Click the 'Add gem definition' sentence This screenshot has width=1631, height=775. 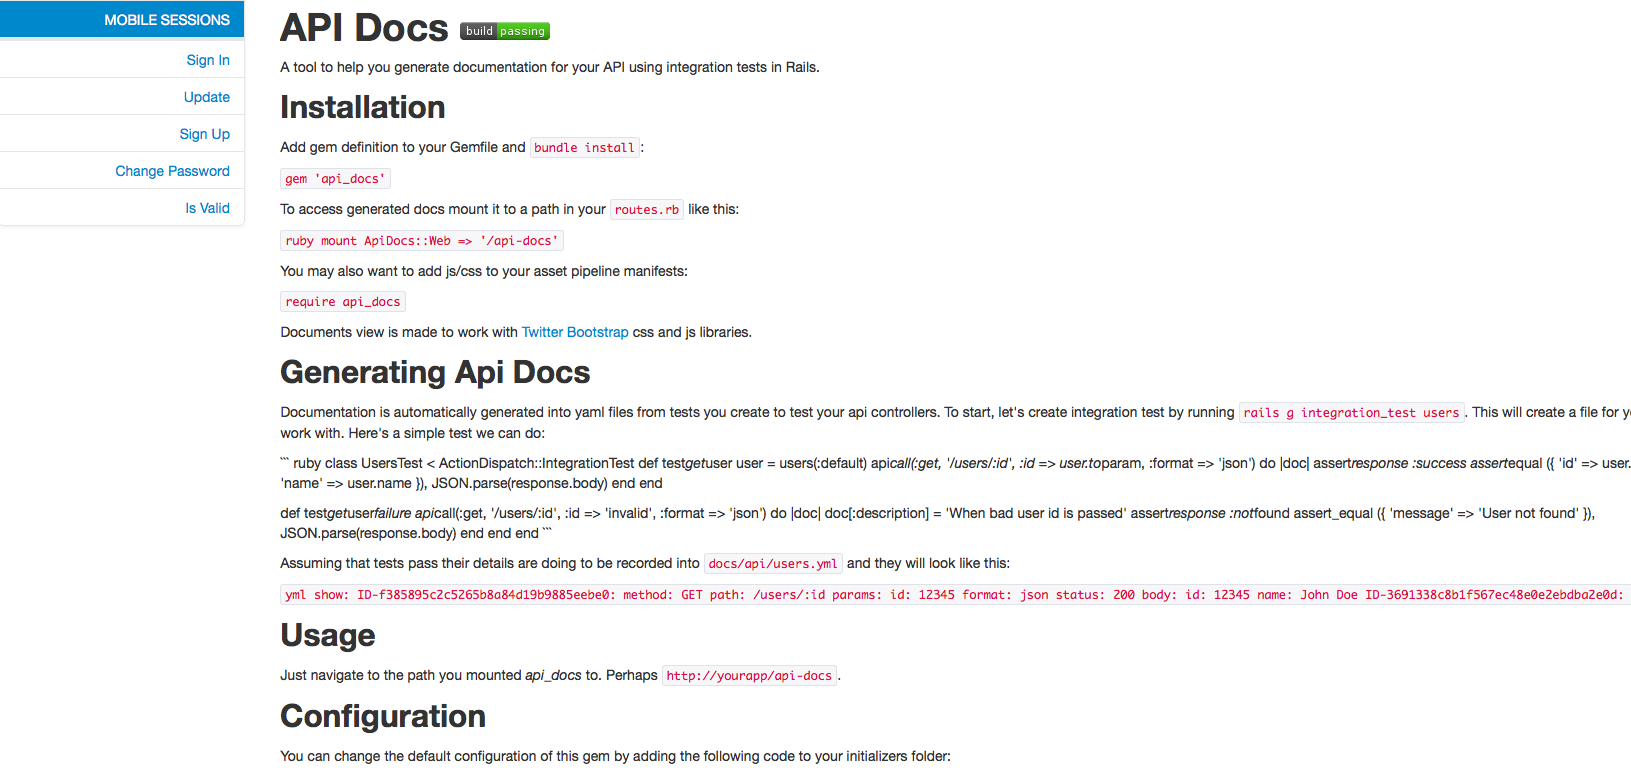coord(463,147)
